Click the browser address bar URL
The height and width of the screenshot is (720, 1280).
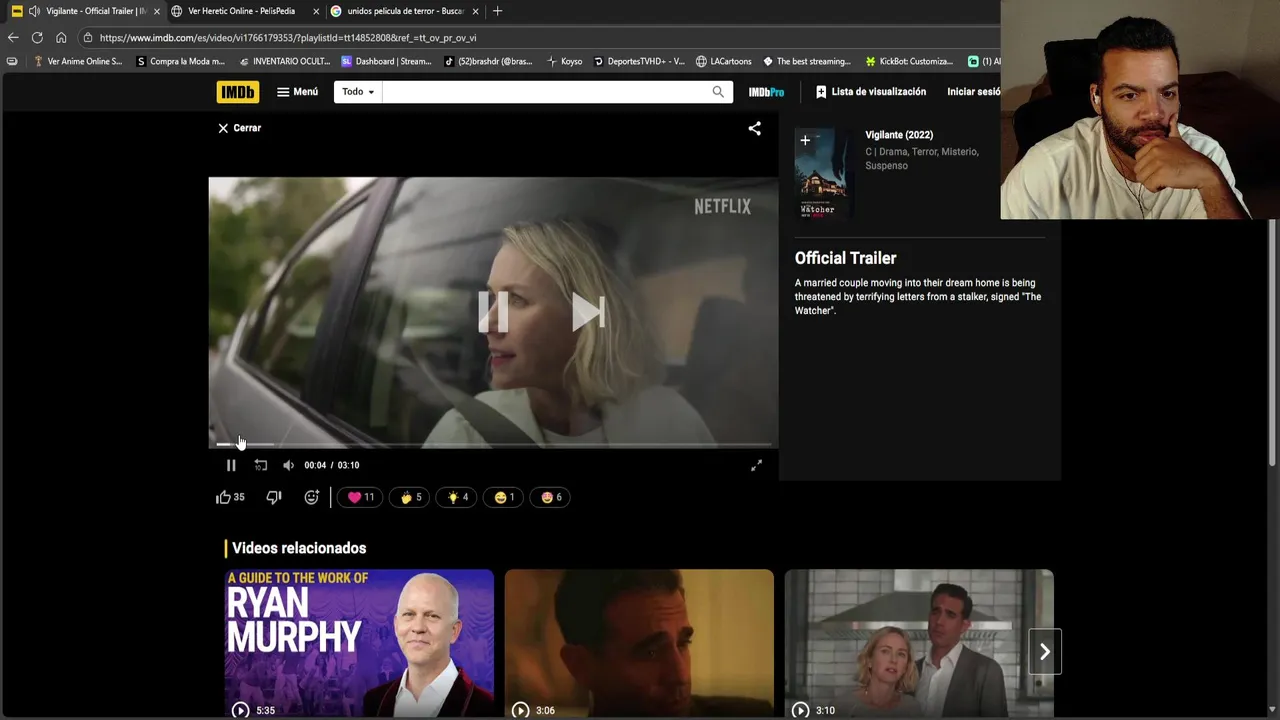[x=288, y=38]
